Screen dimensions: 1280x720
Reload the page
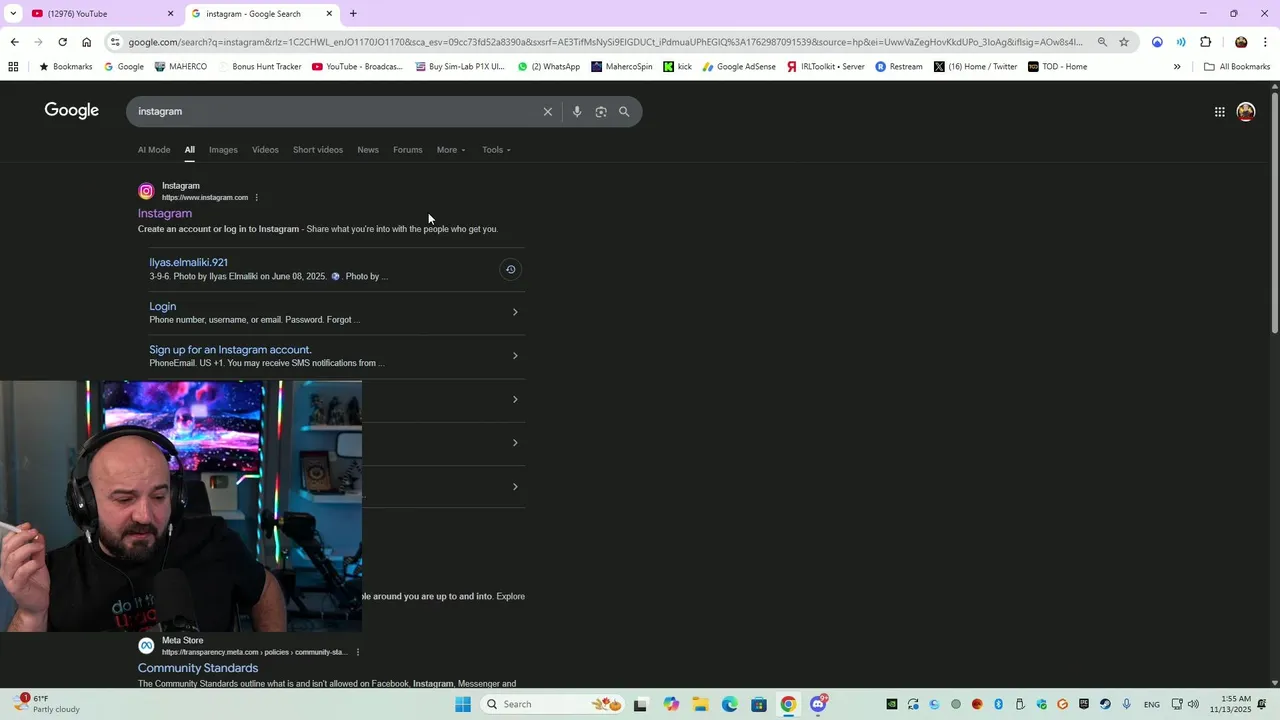[x=62, y=42]
